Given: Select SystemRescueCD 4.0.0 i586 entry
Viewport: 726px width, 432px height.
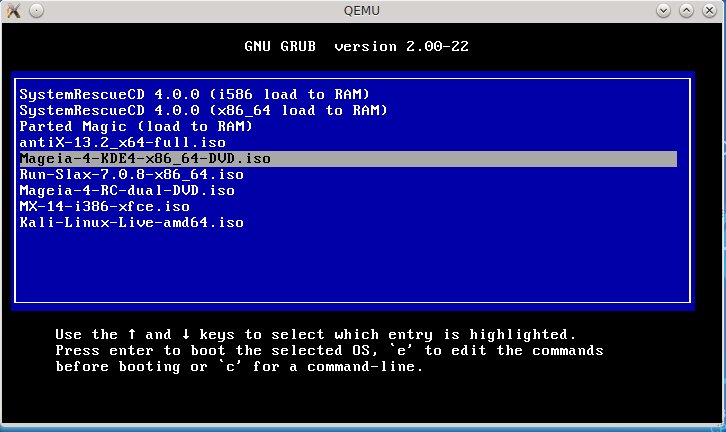Looking at the screenshot, I should click(x=194, y=94).
